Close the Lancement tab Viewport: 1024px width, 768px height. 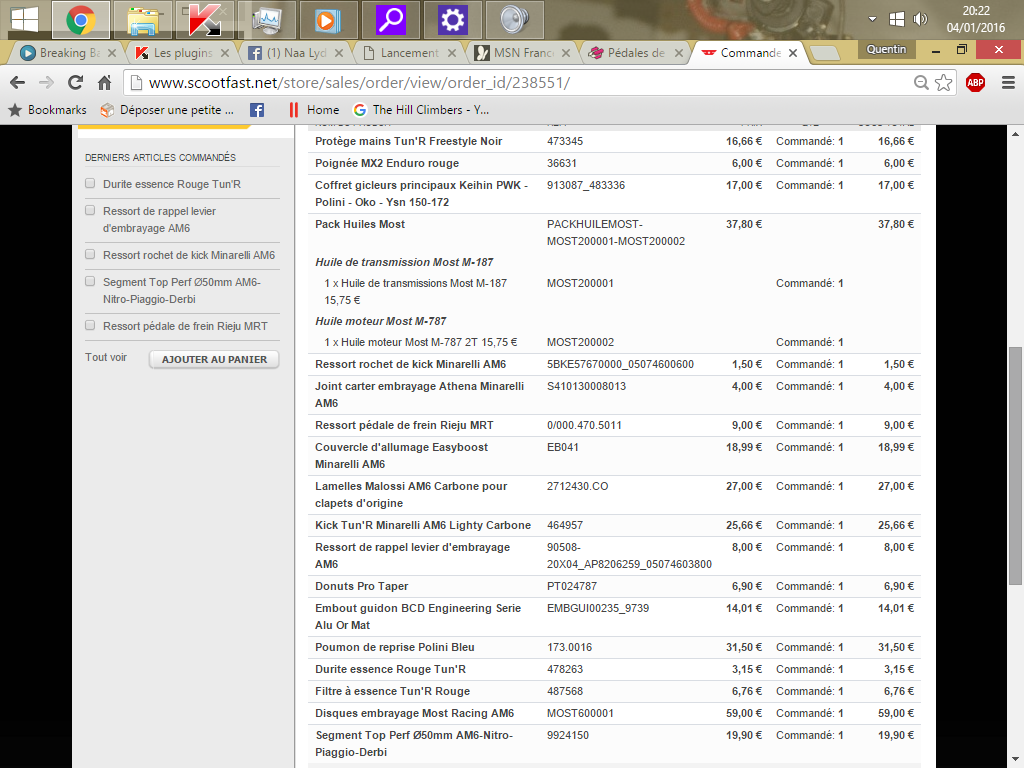point(451,53)
